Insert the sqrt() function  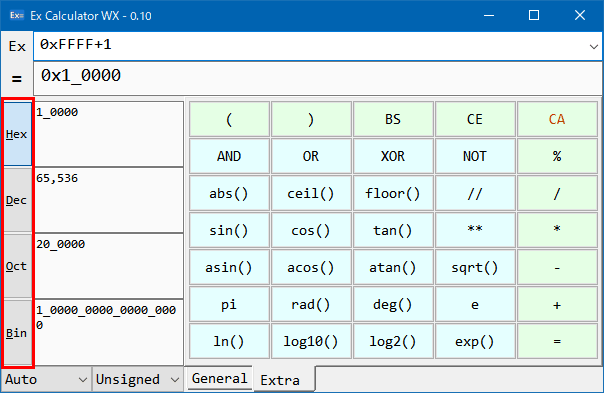[475, 267]
